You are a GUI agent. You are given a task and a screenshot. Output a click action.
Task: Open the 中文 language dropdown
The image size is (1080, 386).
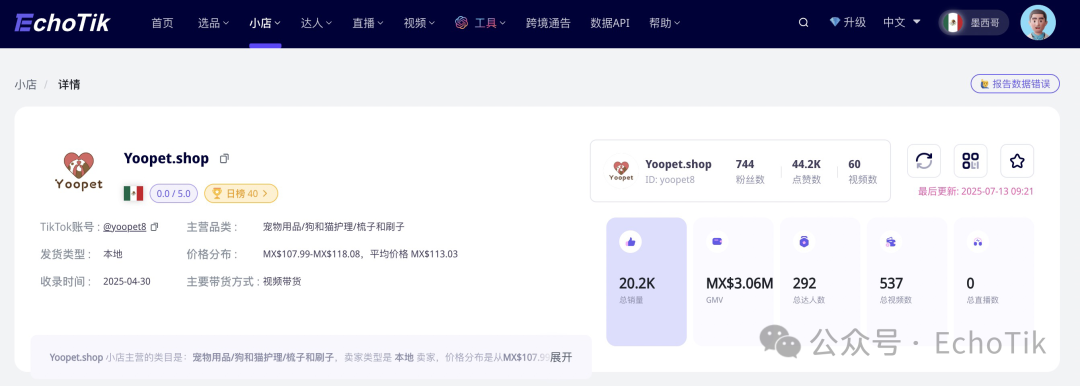pyautogui.click(x=902, y=23)
